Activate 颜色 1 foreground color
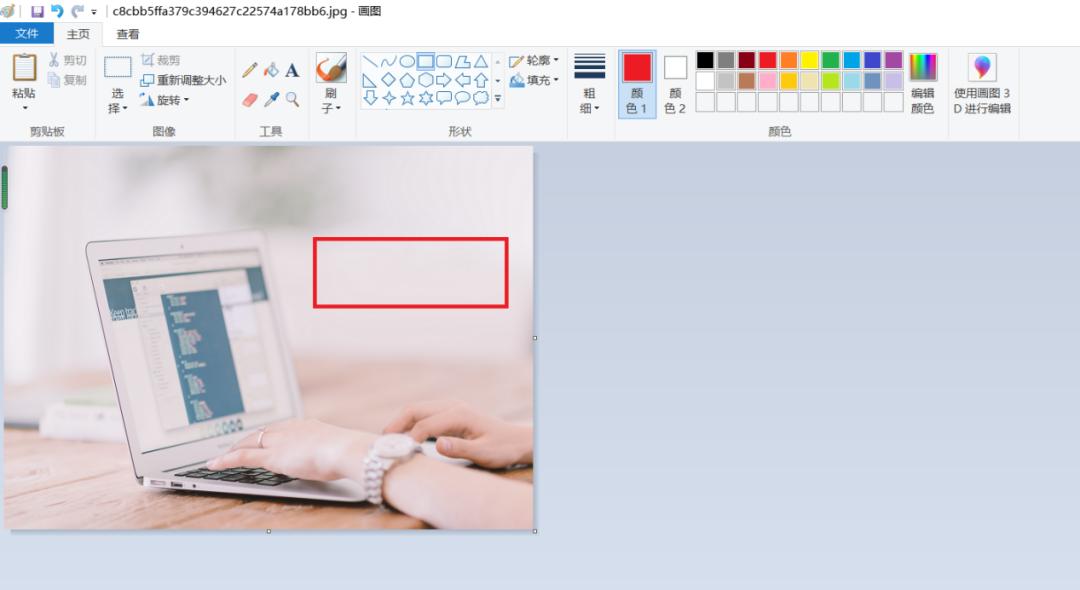Image resolution: width=1080 pixels, height=590 pixels. point(637,83)
